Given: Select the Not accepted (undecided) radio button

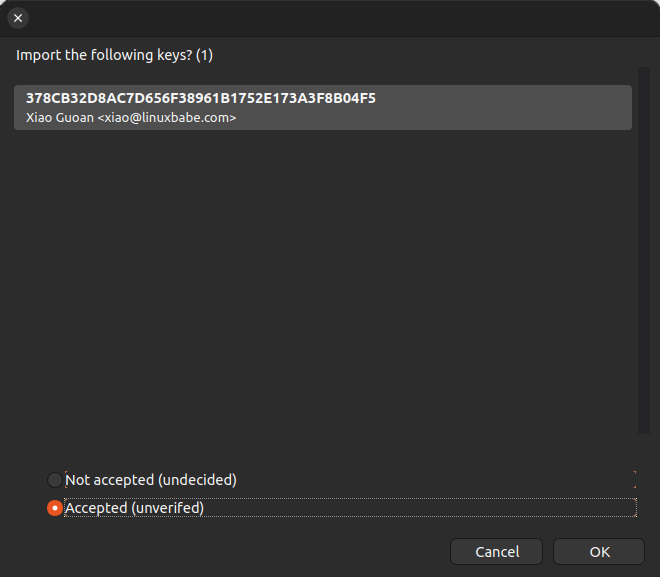Looking at the screenshot, I should click(55, 480).
